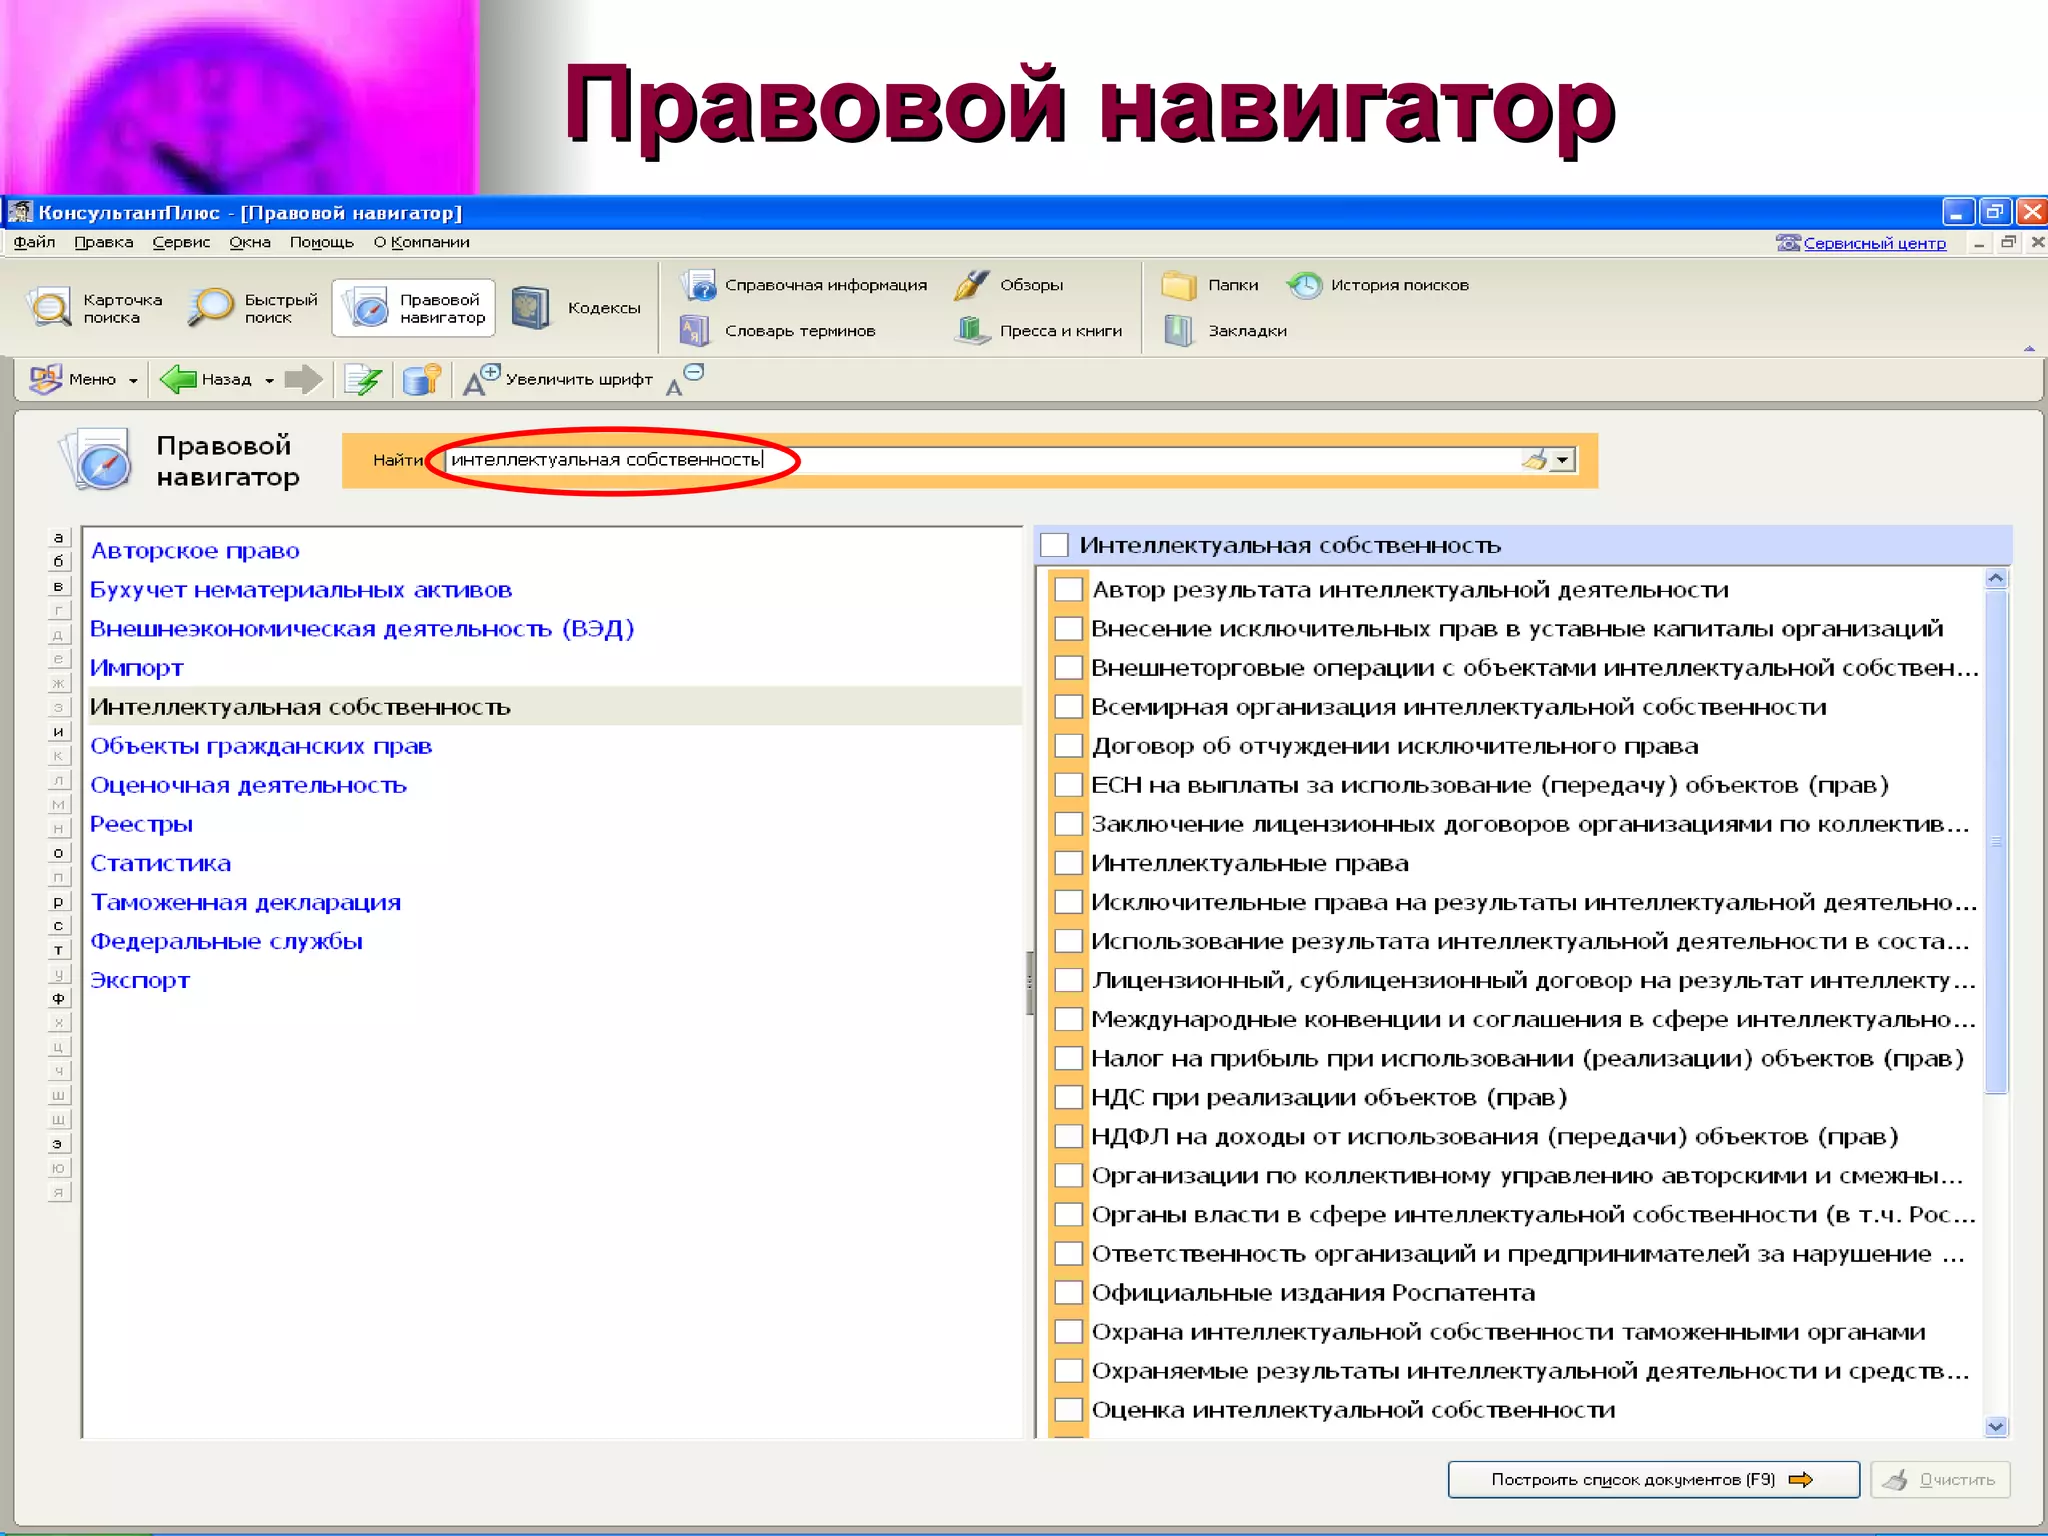Open Словарь терминов dictionary
Screen dimensions: 2048x1536
pyautogui.click(x=778, y=330)
